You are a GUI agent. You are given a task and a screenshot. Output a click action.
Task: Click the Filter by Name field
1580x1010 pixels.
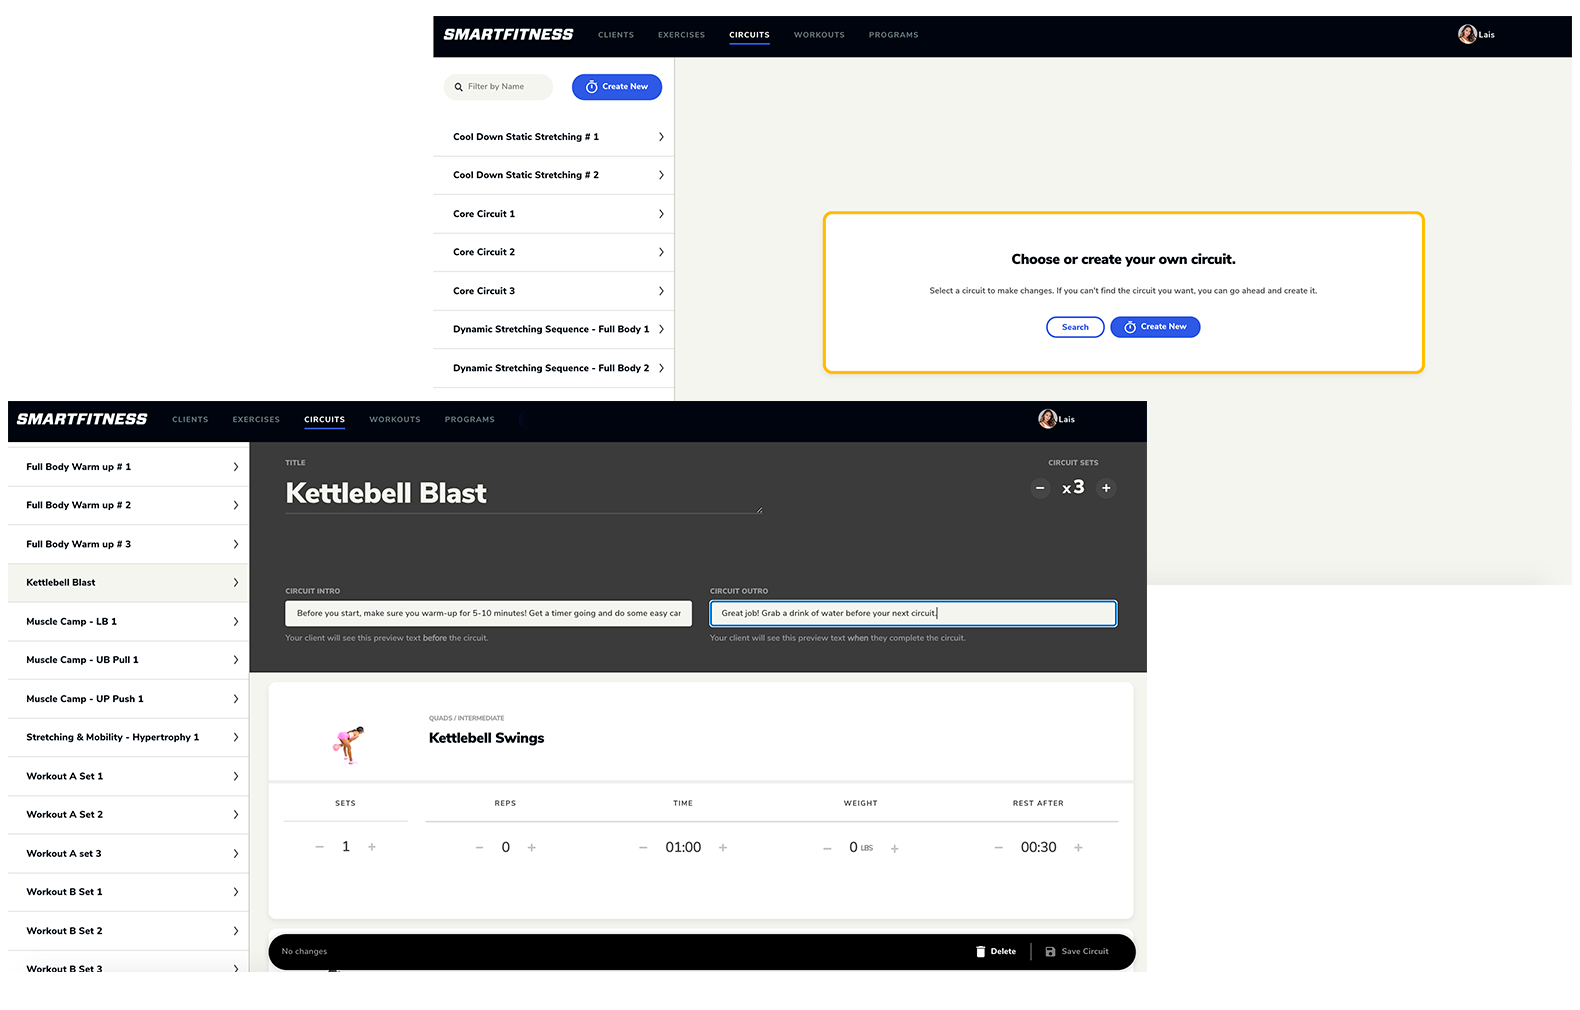click(x=498, y=87)
